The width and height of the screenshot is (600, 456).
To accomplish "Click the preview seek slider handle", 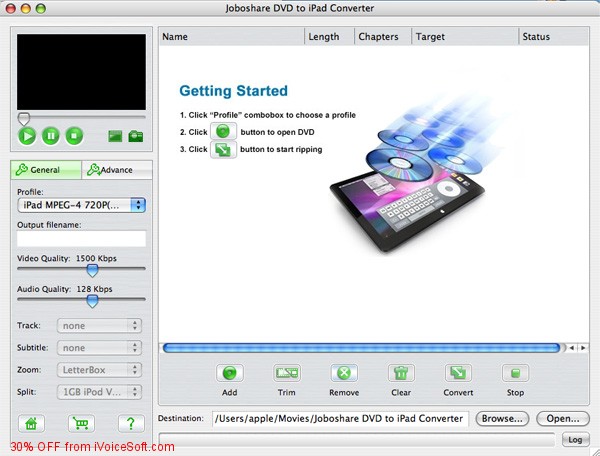I will [x=24, y=119].
